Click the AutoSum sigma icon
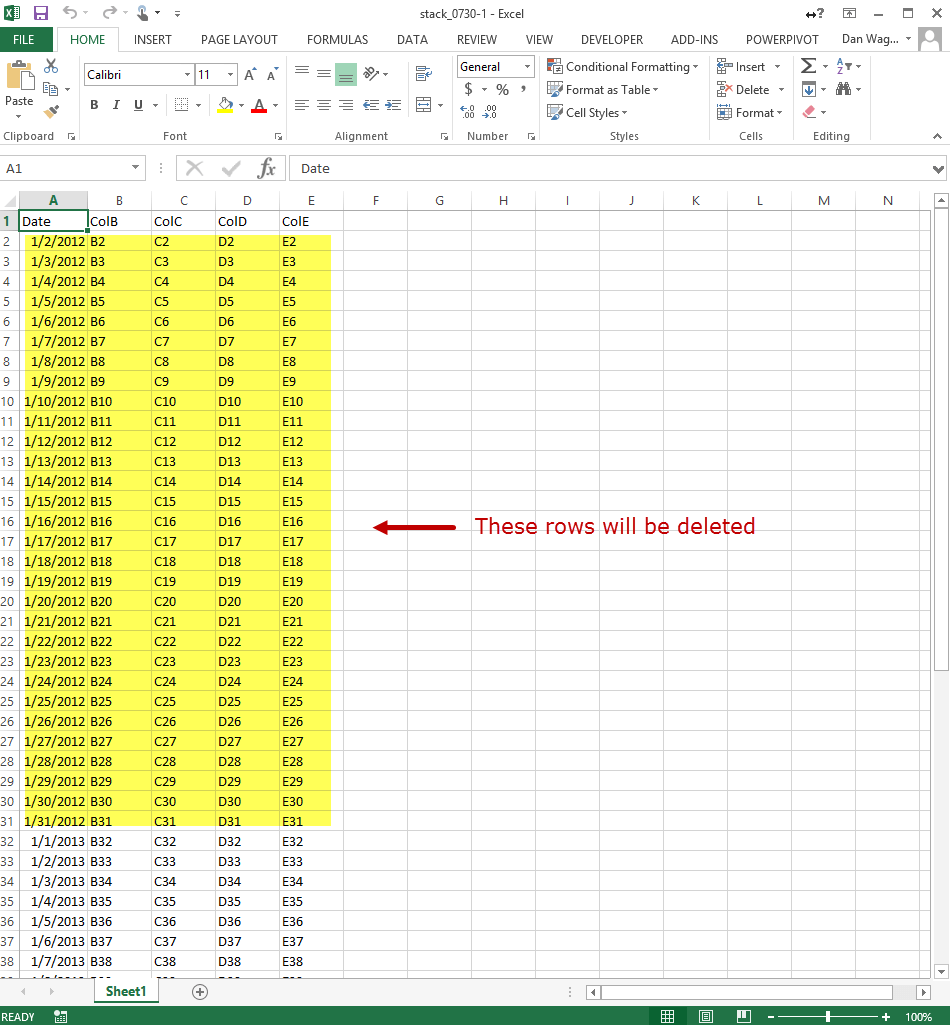Image resolution: width=950 pixels, height=1025 pixels. pyautogui.click(x=809, y=66)
